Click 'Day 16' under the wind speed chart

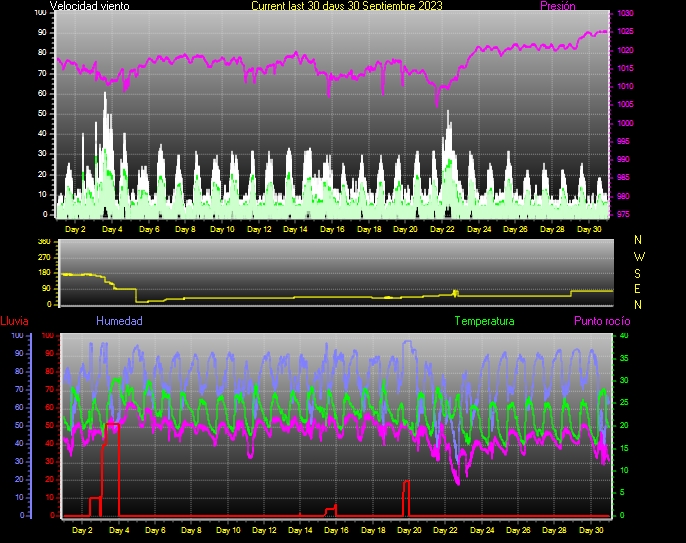pyautogui.click(x=332, y=229)
